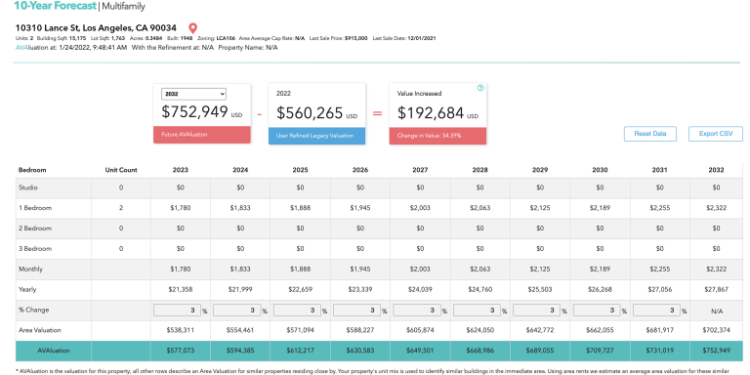Open the forecast year dropdown showing 2032
The image size is (750, 375).
194,94
